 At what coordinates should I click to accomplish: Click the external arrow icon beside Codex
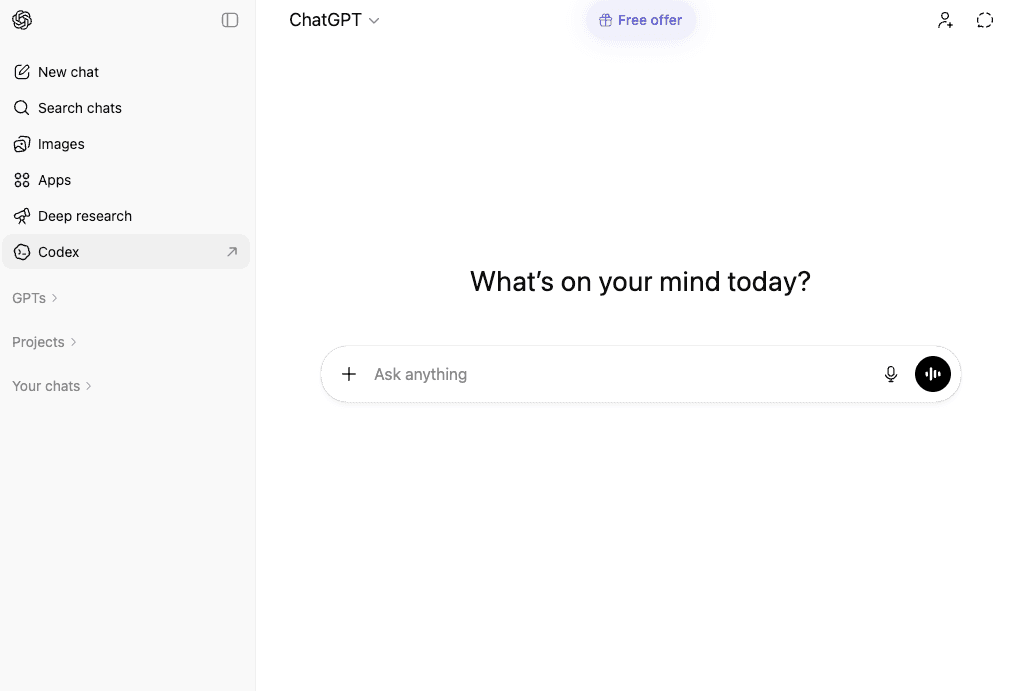[x=232, y=252]
